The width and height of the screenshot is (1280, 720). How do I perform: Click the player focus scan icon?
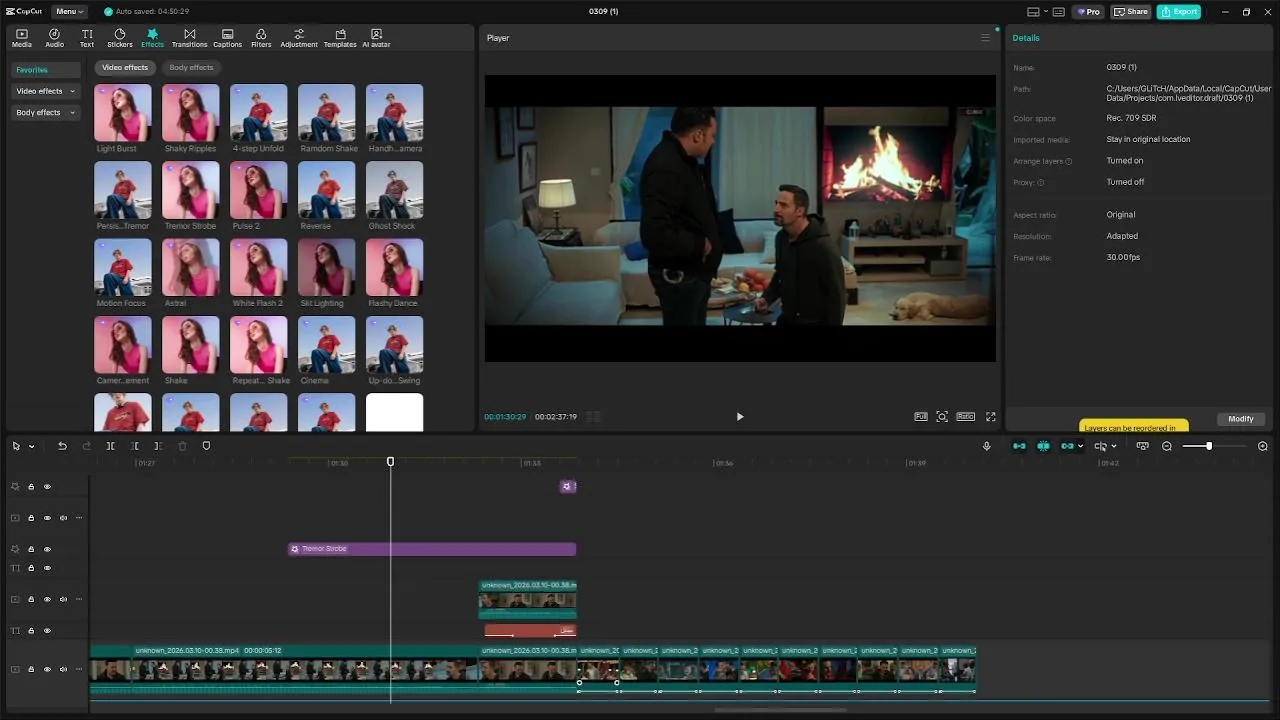(x=942, y=417)
